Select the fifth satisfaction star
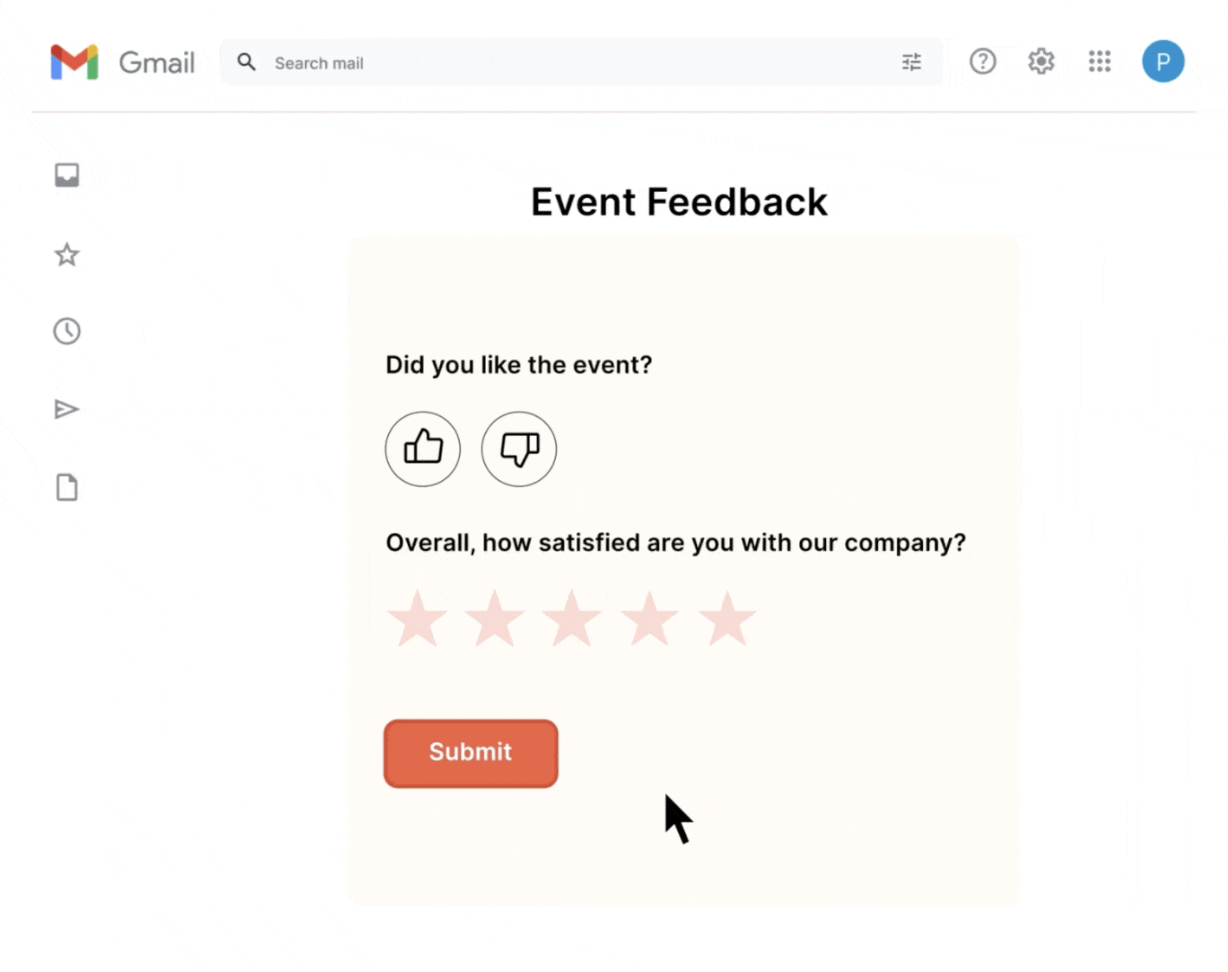This screenshot has width=1228, height=972. 727,619
